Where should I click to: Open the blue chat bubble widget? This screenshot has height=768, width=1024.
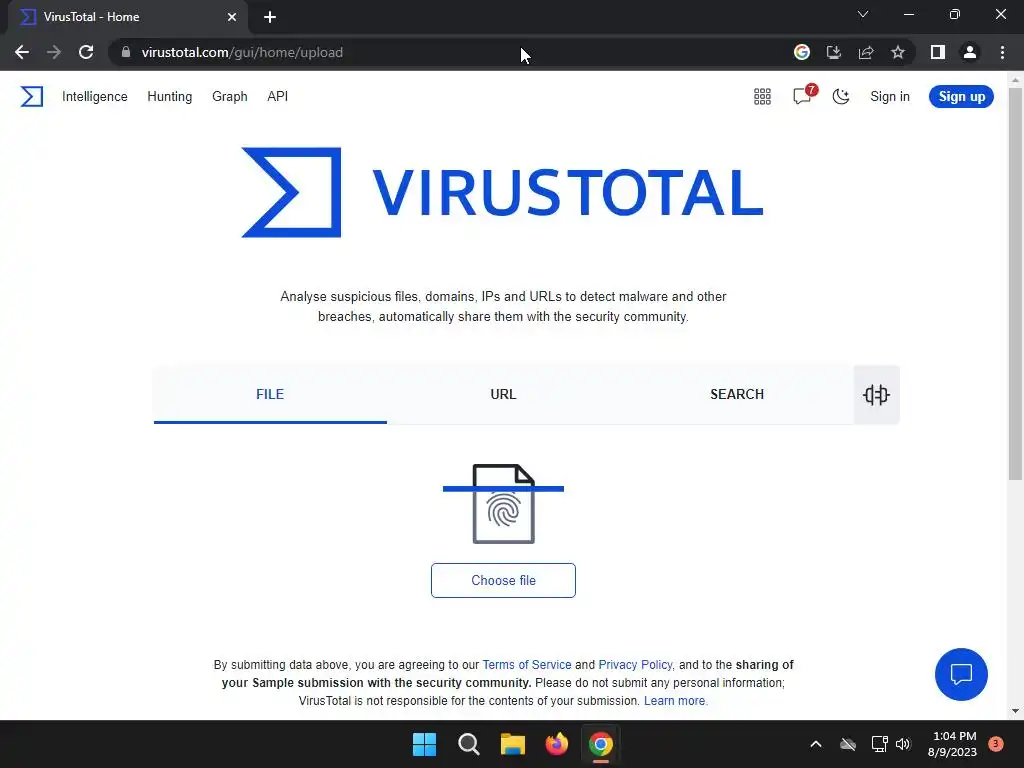coord(961,674)
